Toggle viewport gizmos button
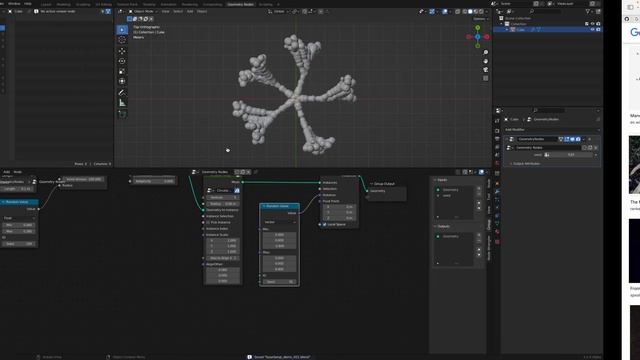The height and width of the screenshot is (360, 640). click(432, 11)
